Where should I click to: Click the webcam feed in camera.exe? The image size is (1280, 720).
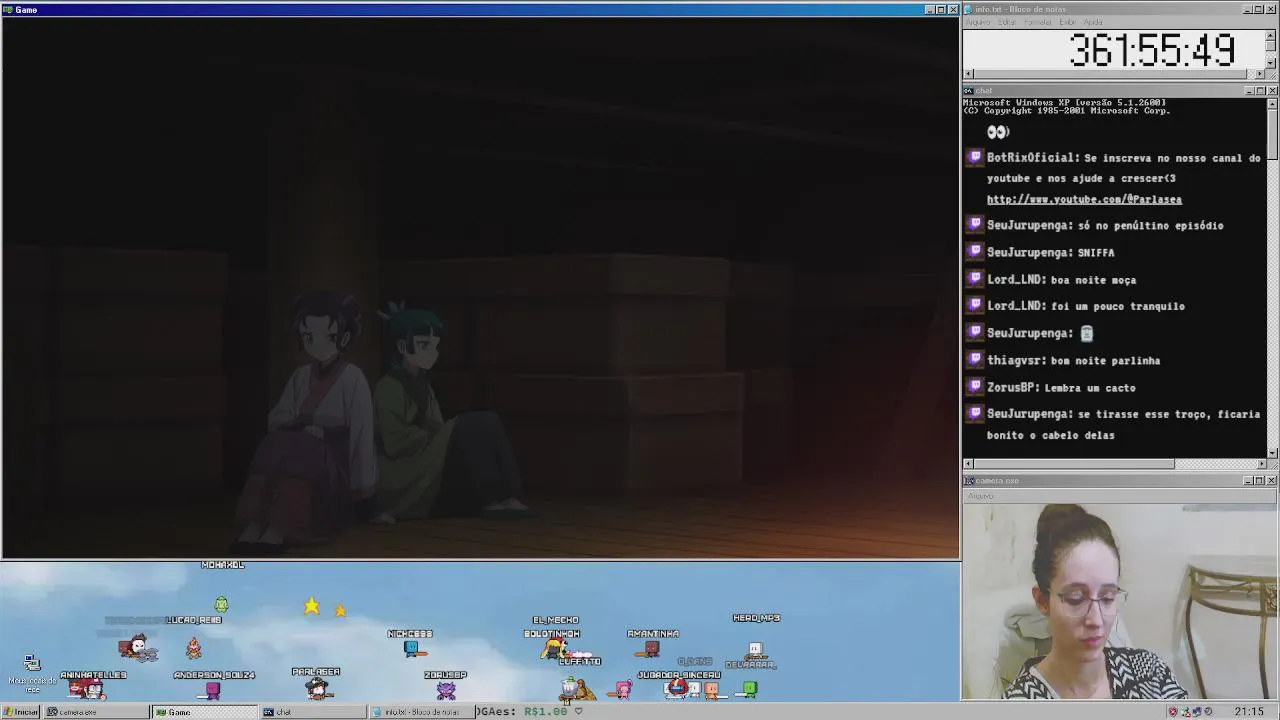(1120, 602)
